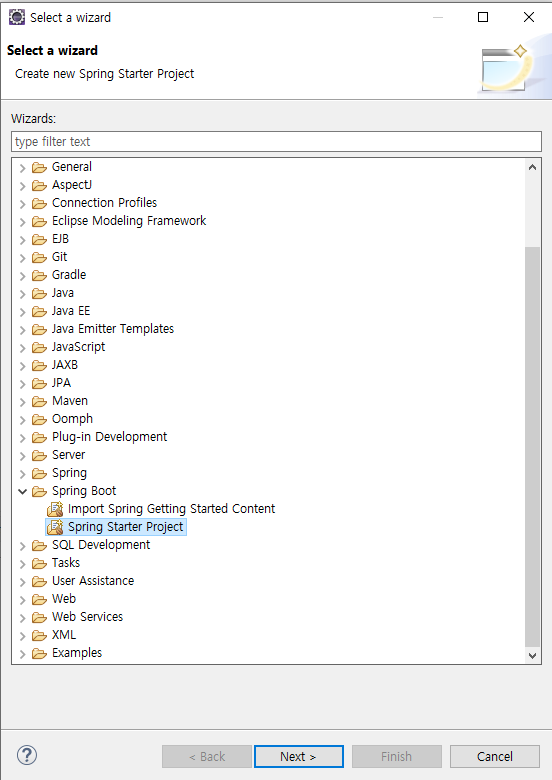552x780 pixels.
Task: Click the Web Services folder icon
Action: click(x=39, y=617)
